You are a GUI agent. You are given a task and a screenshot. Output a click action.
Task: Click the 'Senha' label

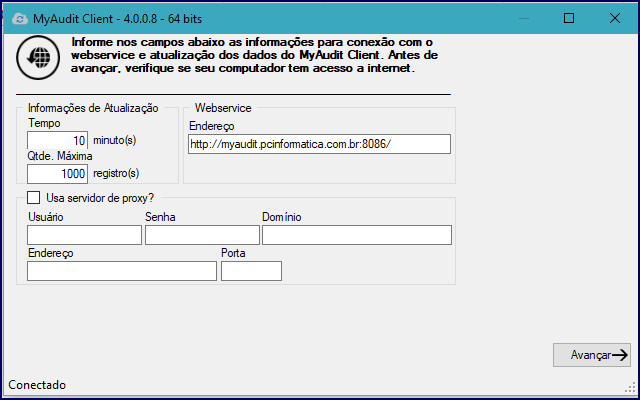[160, 217]
